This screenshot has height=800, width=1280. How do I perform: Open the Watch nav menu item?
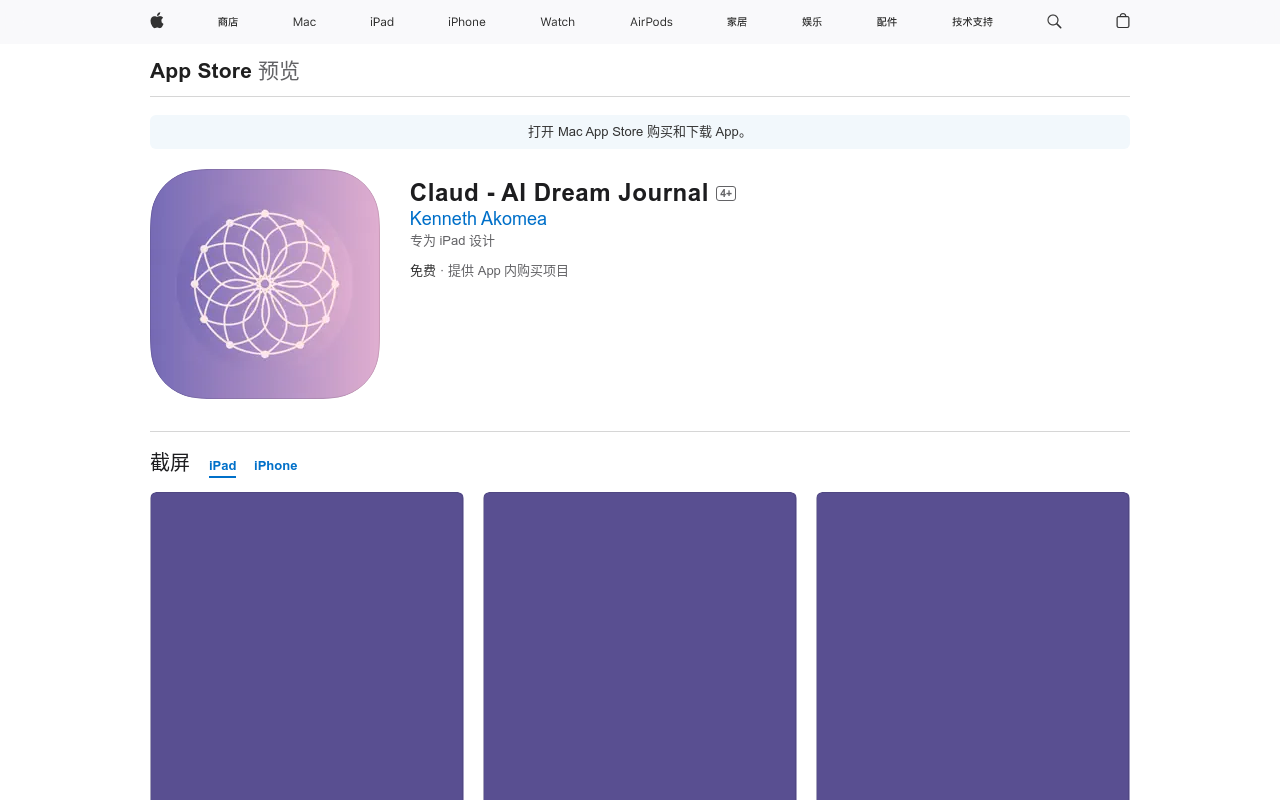click(558, 22)
